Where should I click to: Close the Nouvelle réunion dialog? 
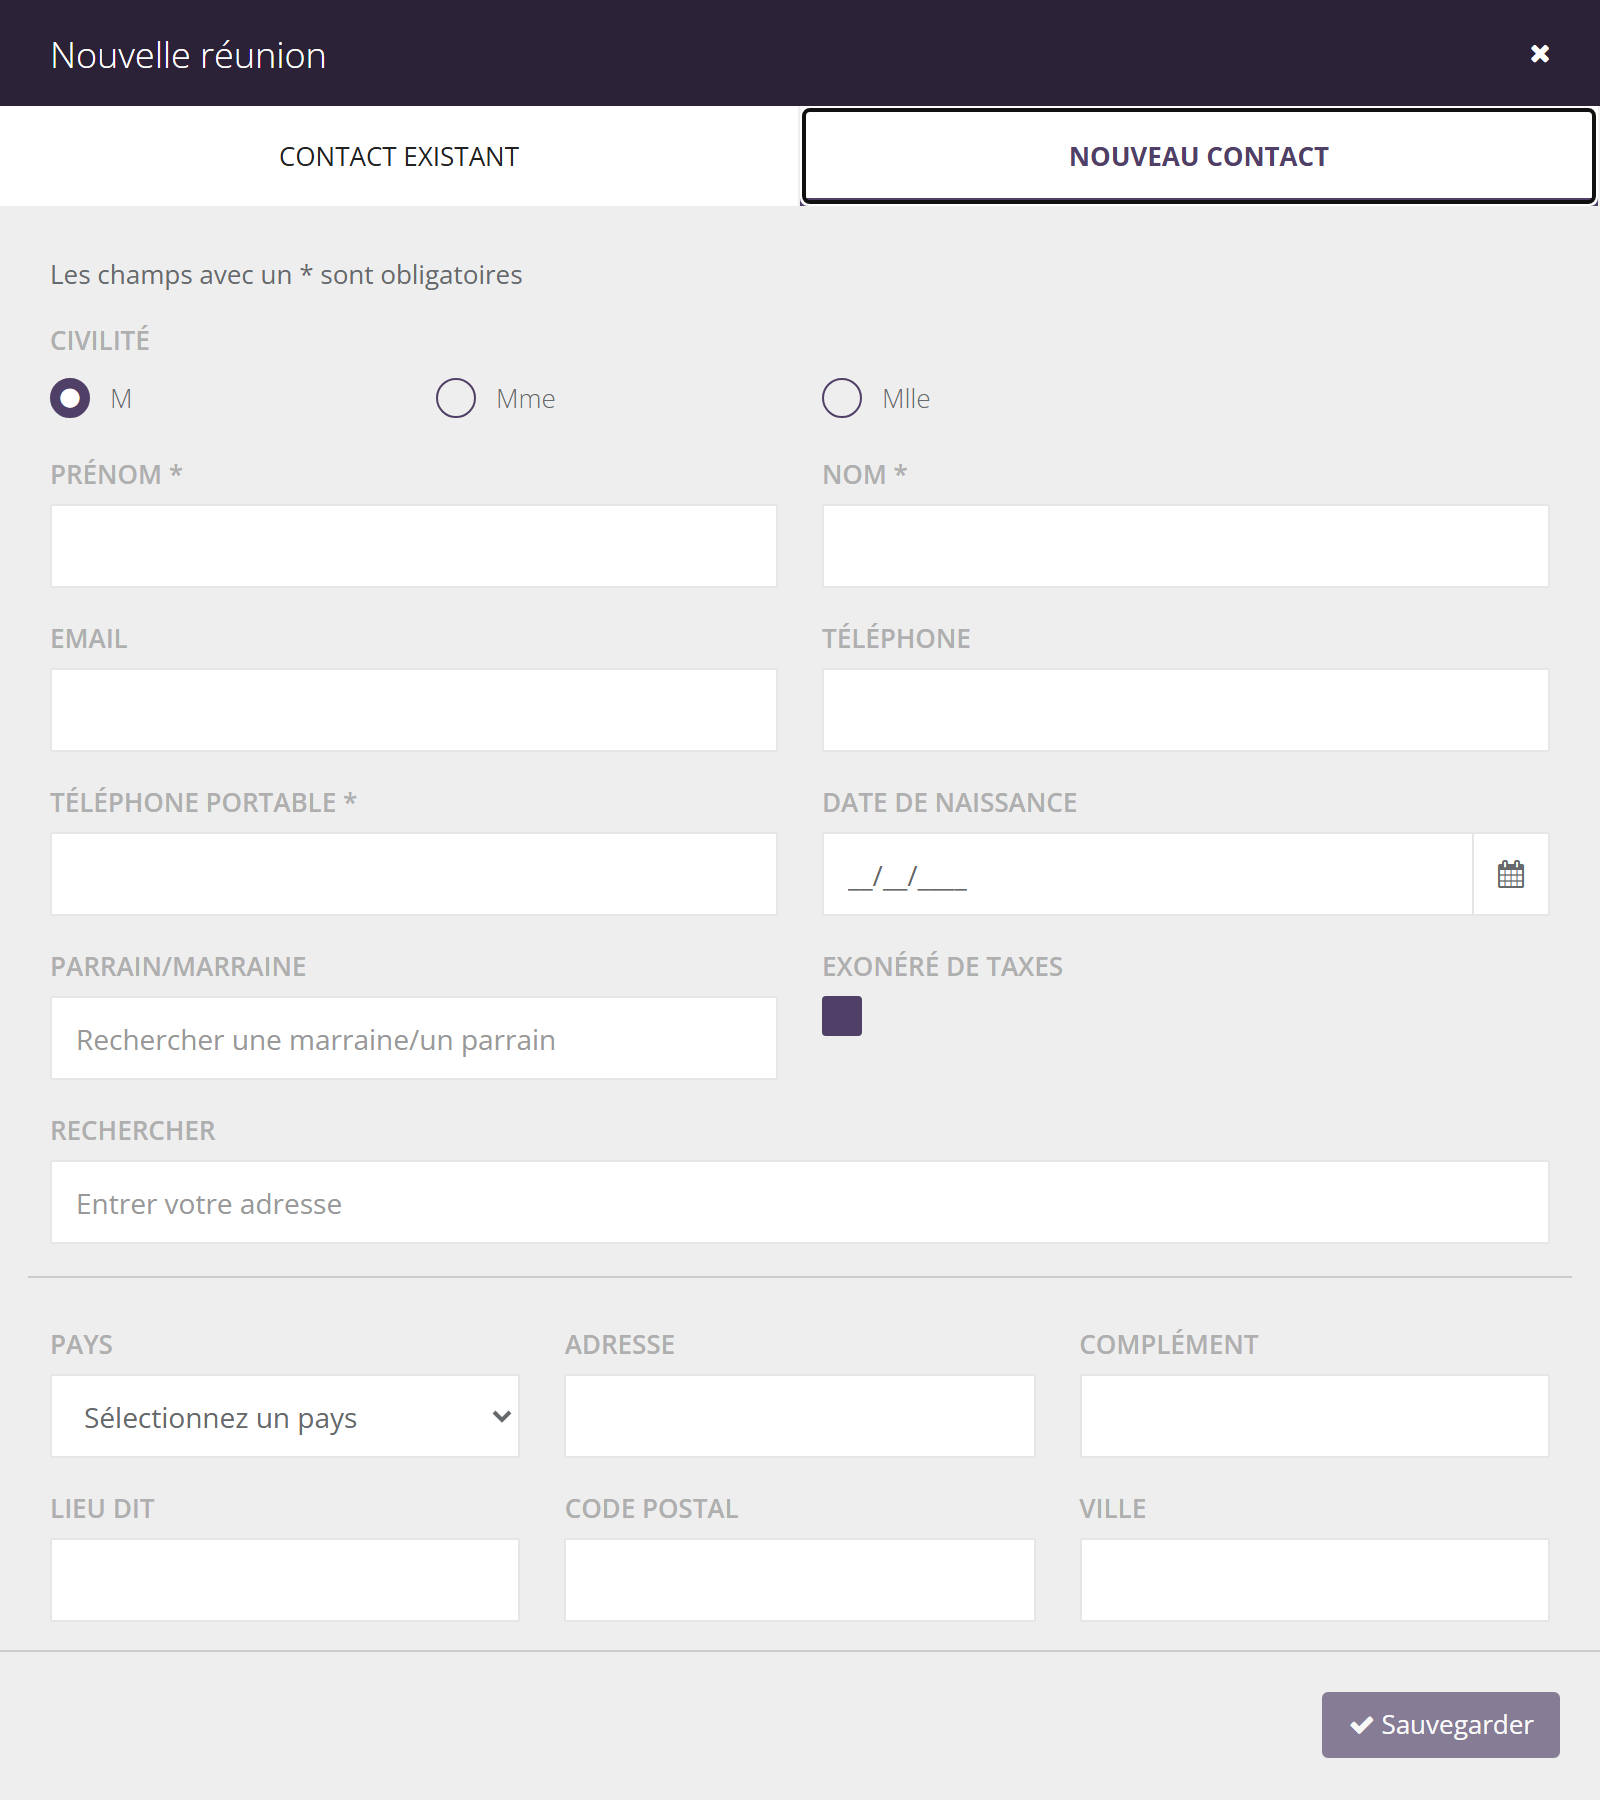tap(1540, 54)
